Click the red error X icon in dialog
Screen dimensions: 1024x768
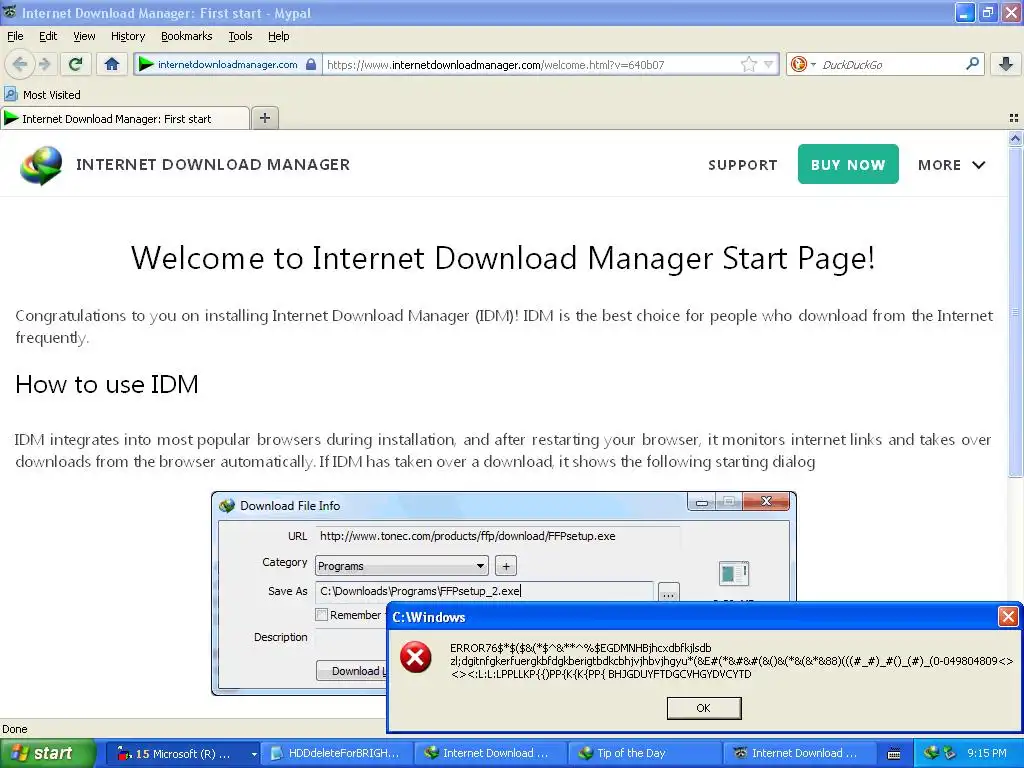[416, 657]
